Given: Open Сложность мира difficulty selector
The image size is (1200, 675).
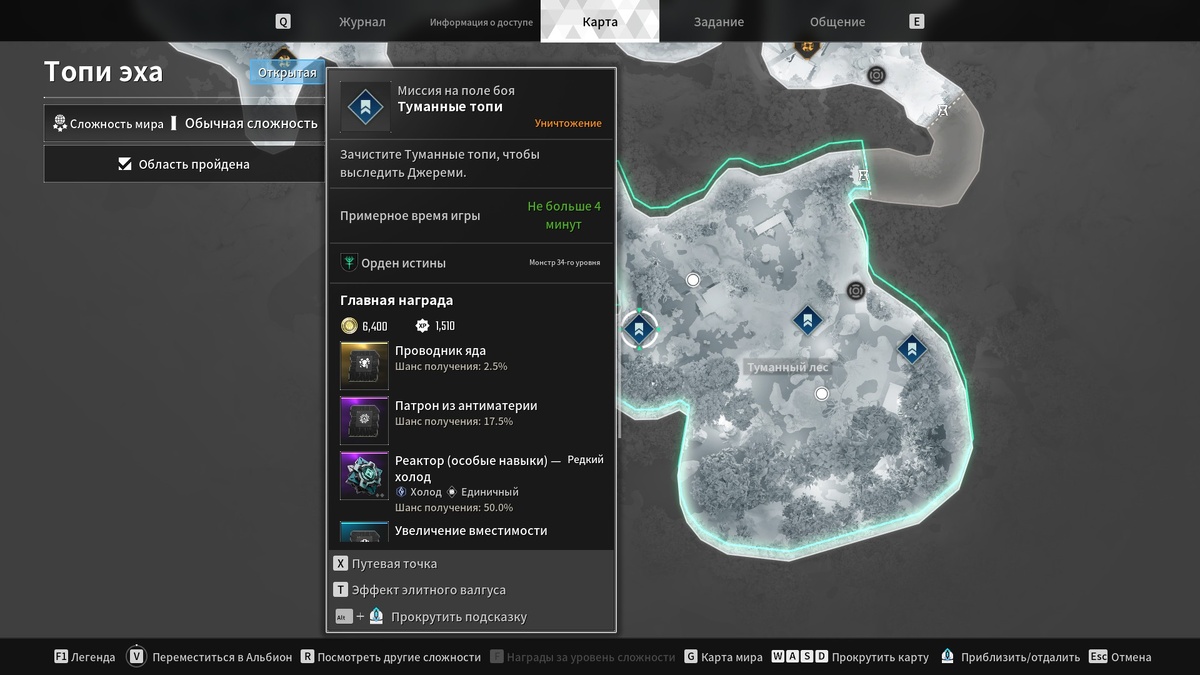Looking at the screenshot, I should point(185,124).
